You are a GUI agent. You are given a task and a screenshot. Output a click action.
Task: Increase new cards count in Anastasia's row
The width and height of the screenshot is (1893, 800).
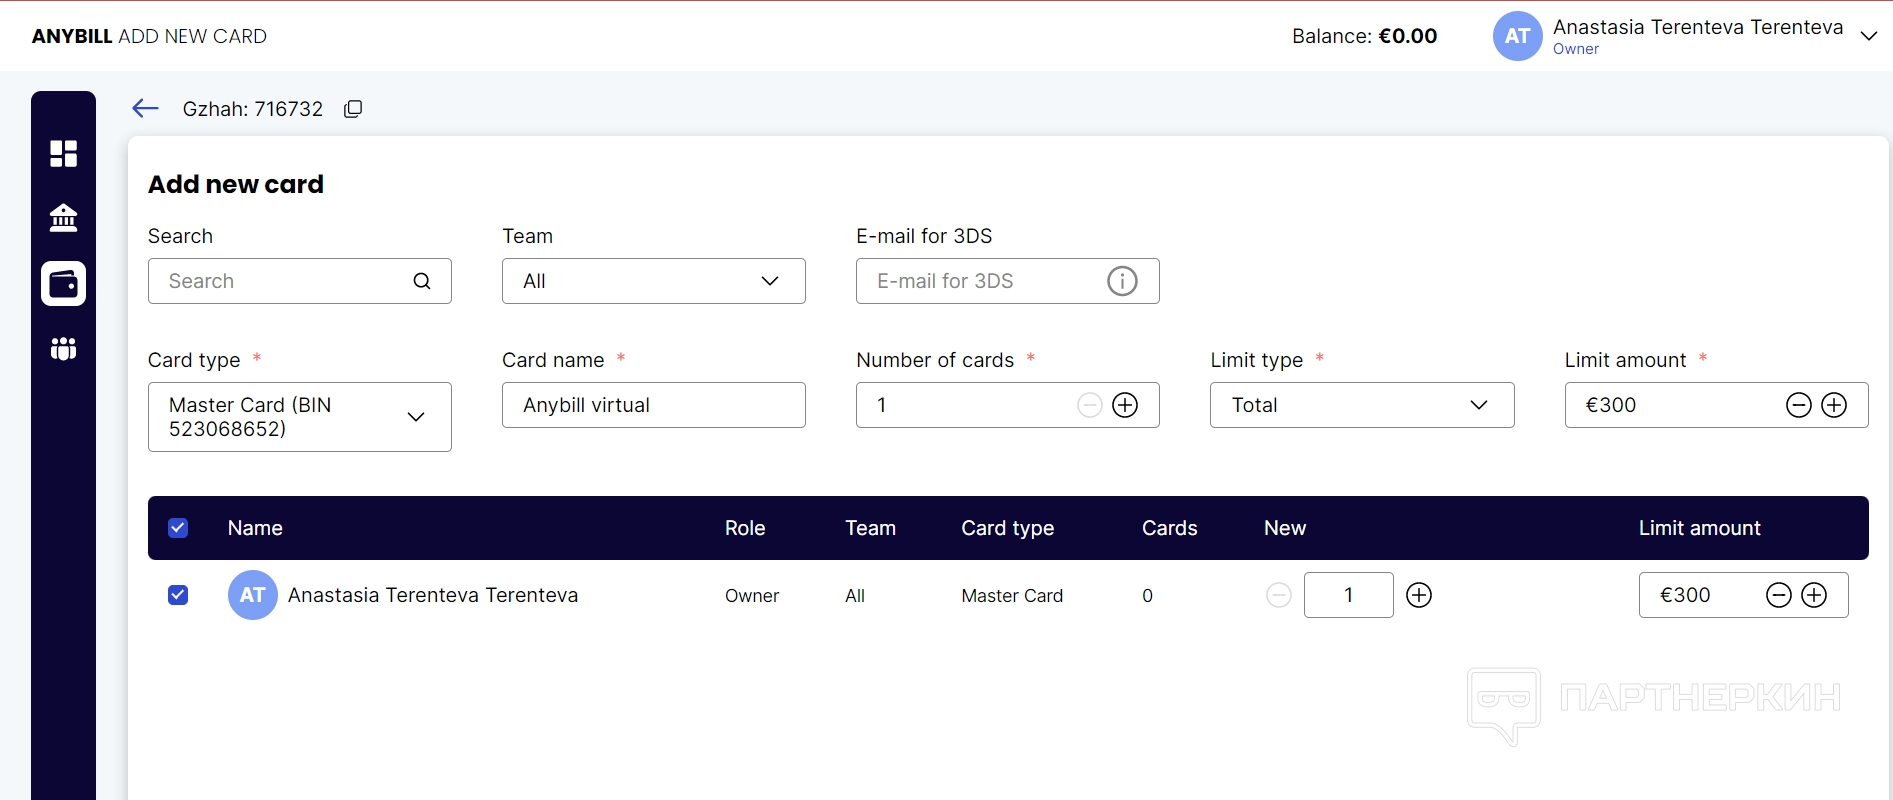click(x=1419, y=595)
